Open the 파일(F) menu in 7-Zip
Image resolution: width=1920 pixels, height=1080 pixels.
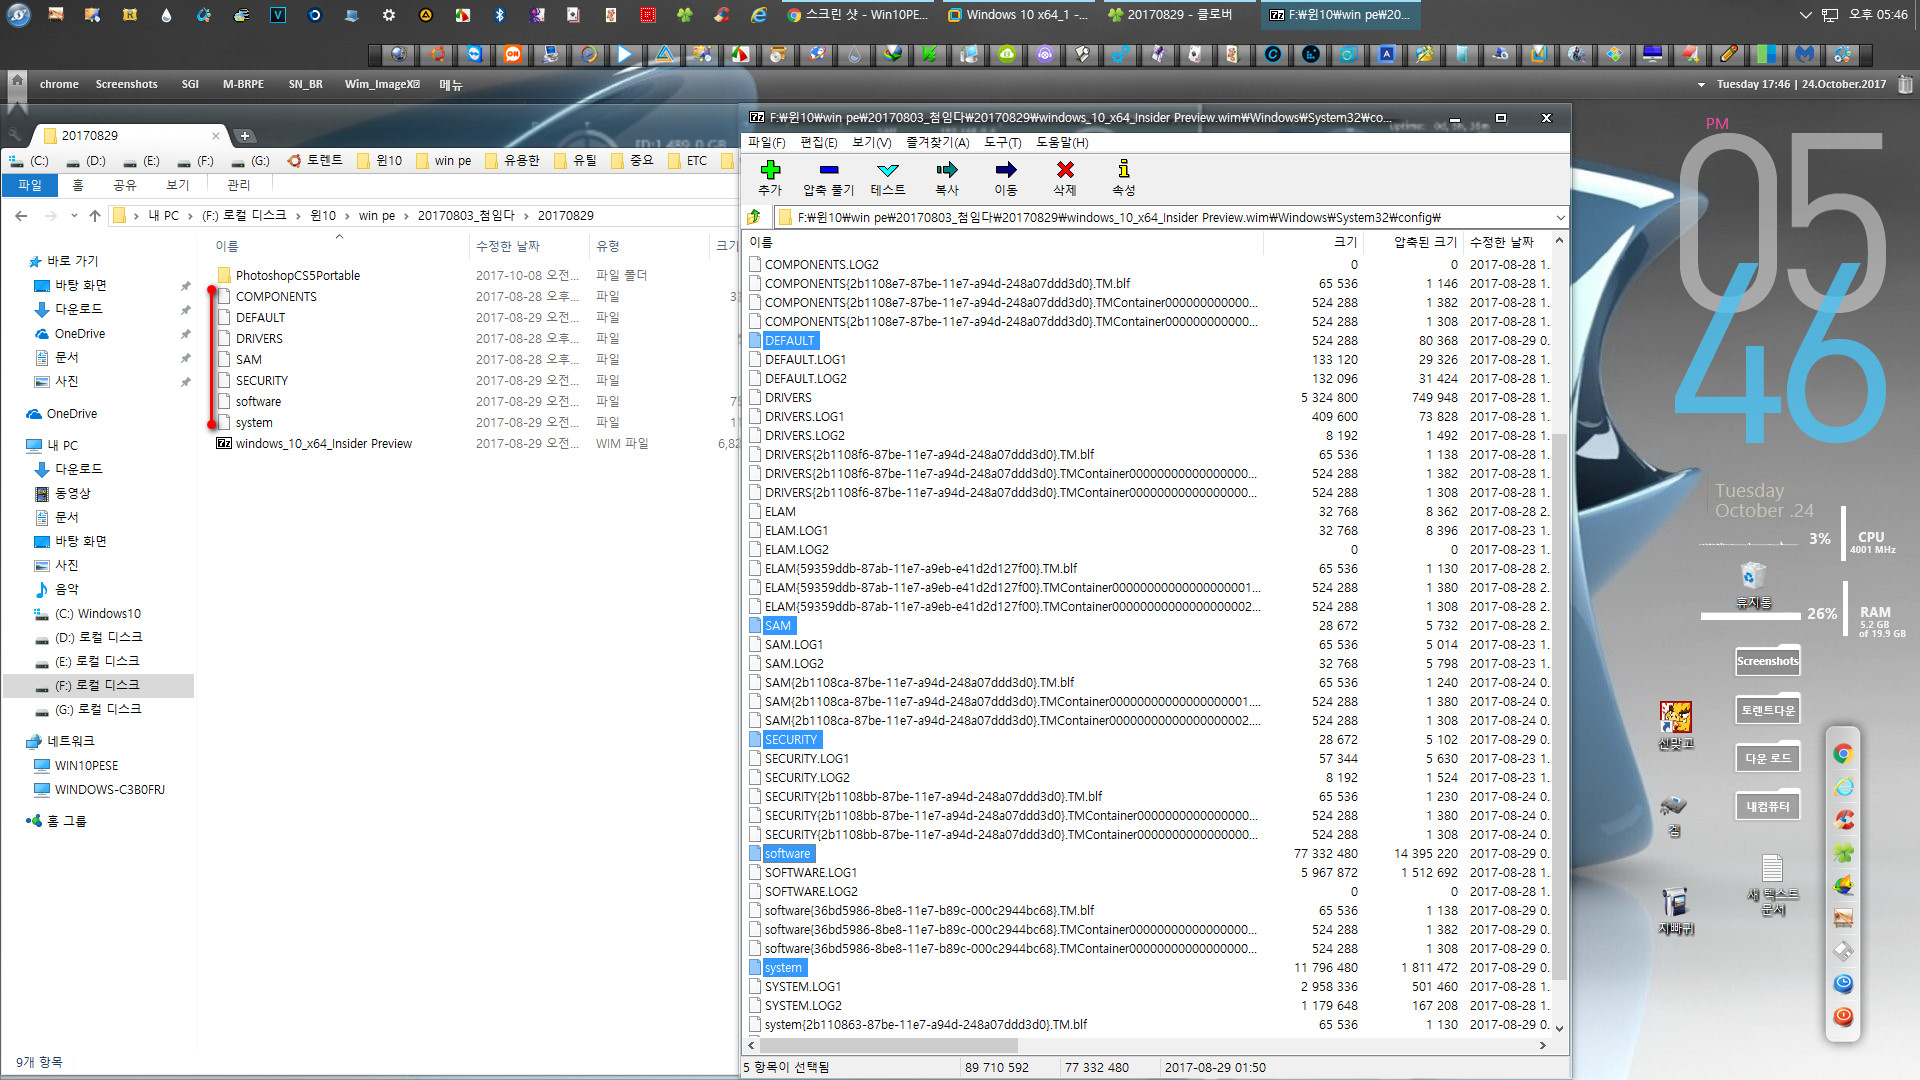click(x=767, y=143)
